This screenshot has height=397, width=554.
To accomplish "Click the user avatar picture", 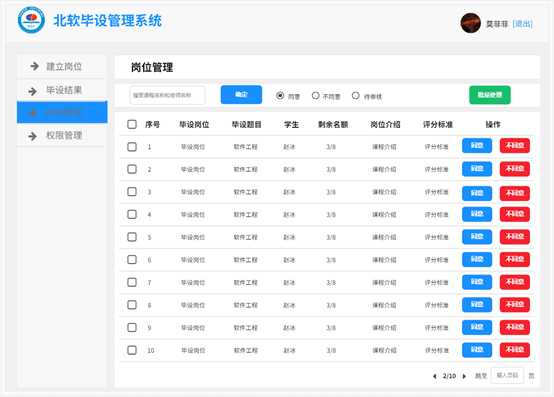I will coord(471,23).
